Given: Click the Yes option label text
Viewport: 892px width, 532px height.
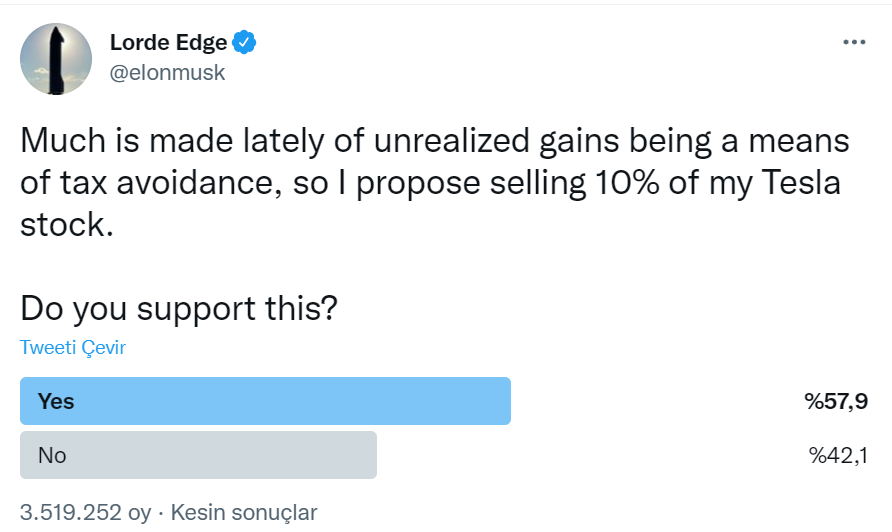Looking at the screenshot, I should pyautogui.click(x=56, y=401).
